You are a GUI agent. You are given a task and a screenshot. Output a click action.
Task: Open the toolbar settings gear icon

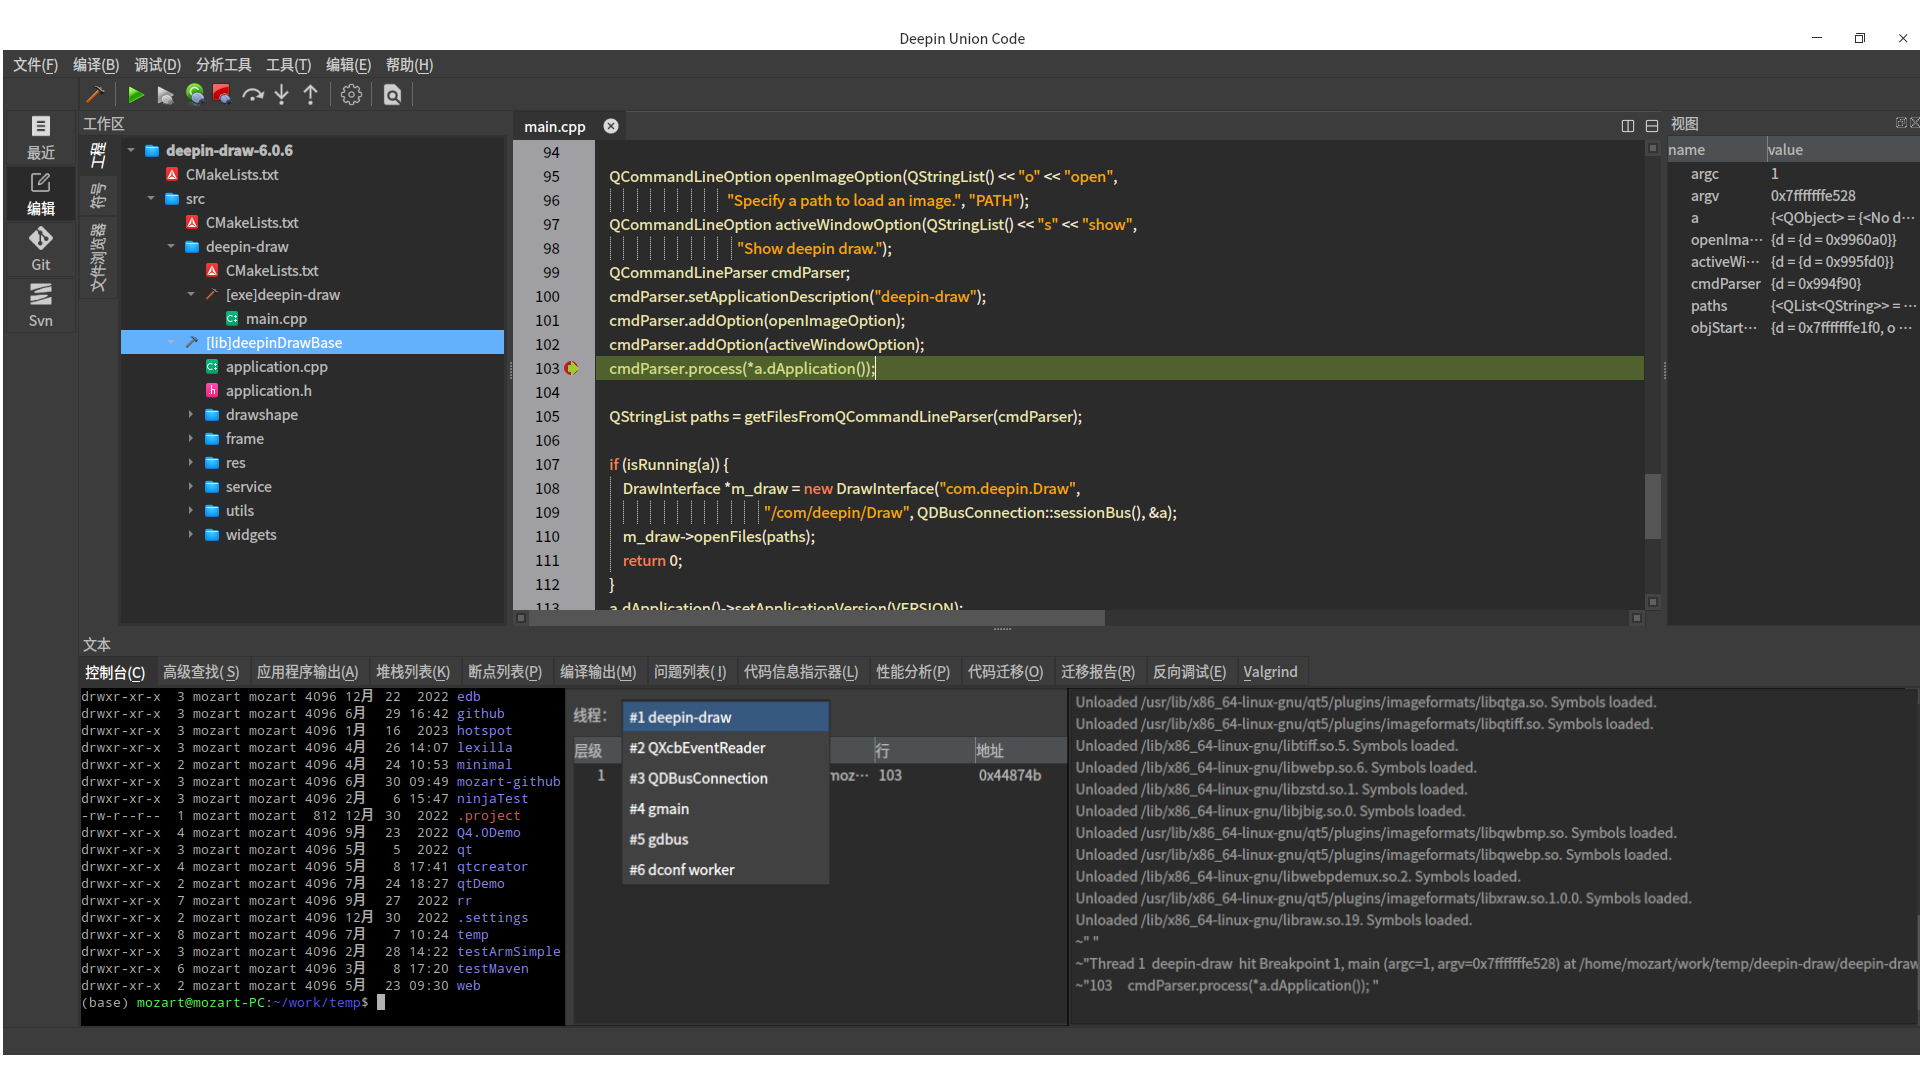pos(351,94)
